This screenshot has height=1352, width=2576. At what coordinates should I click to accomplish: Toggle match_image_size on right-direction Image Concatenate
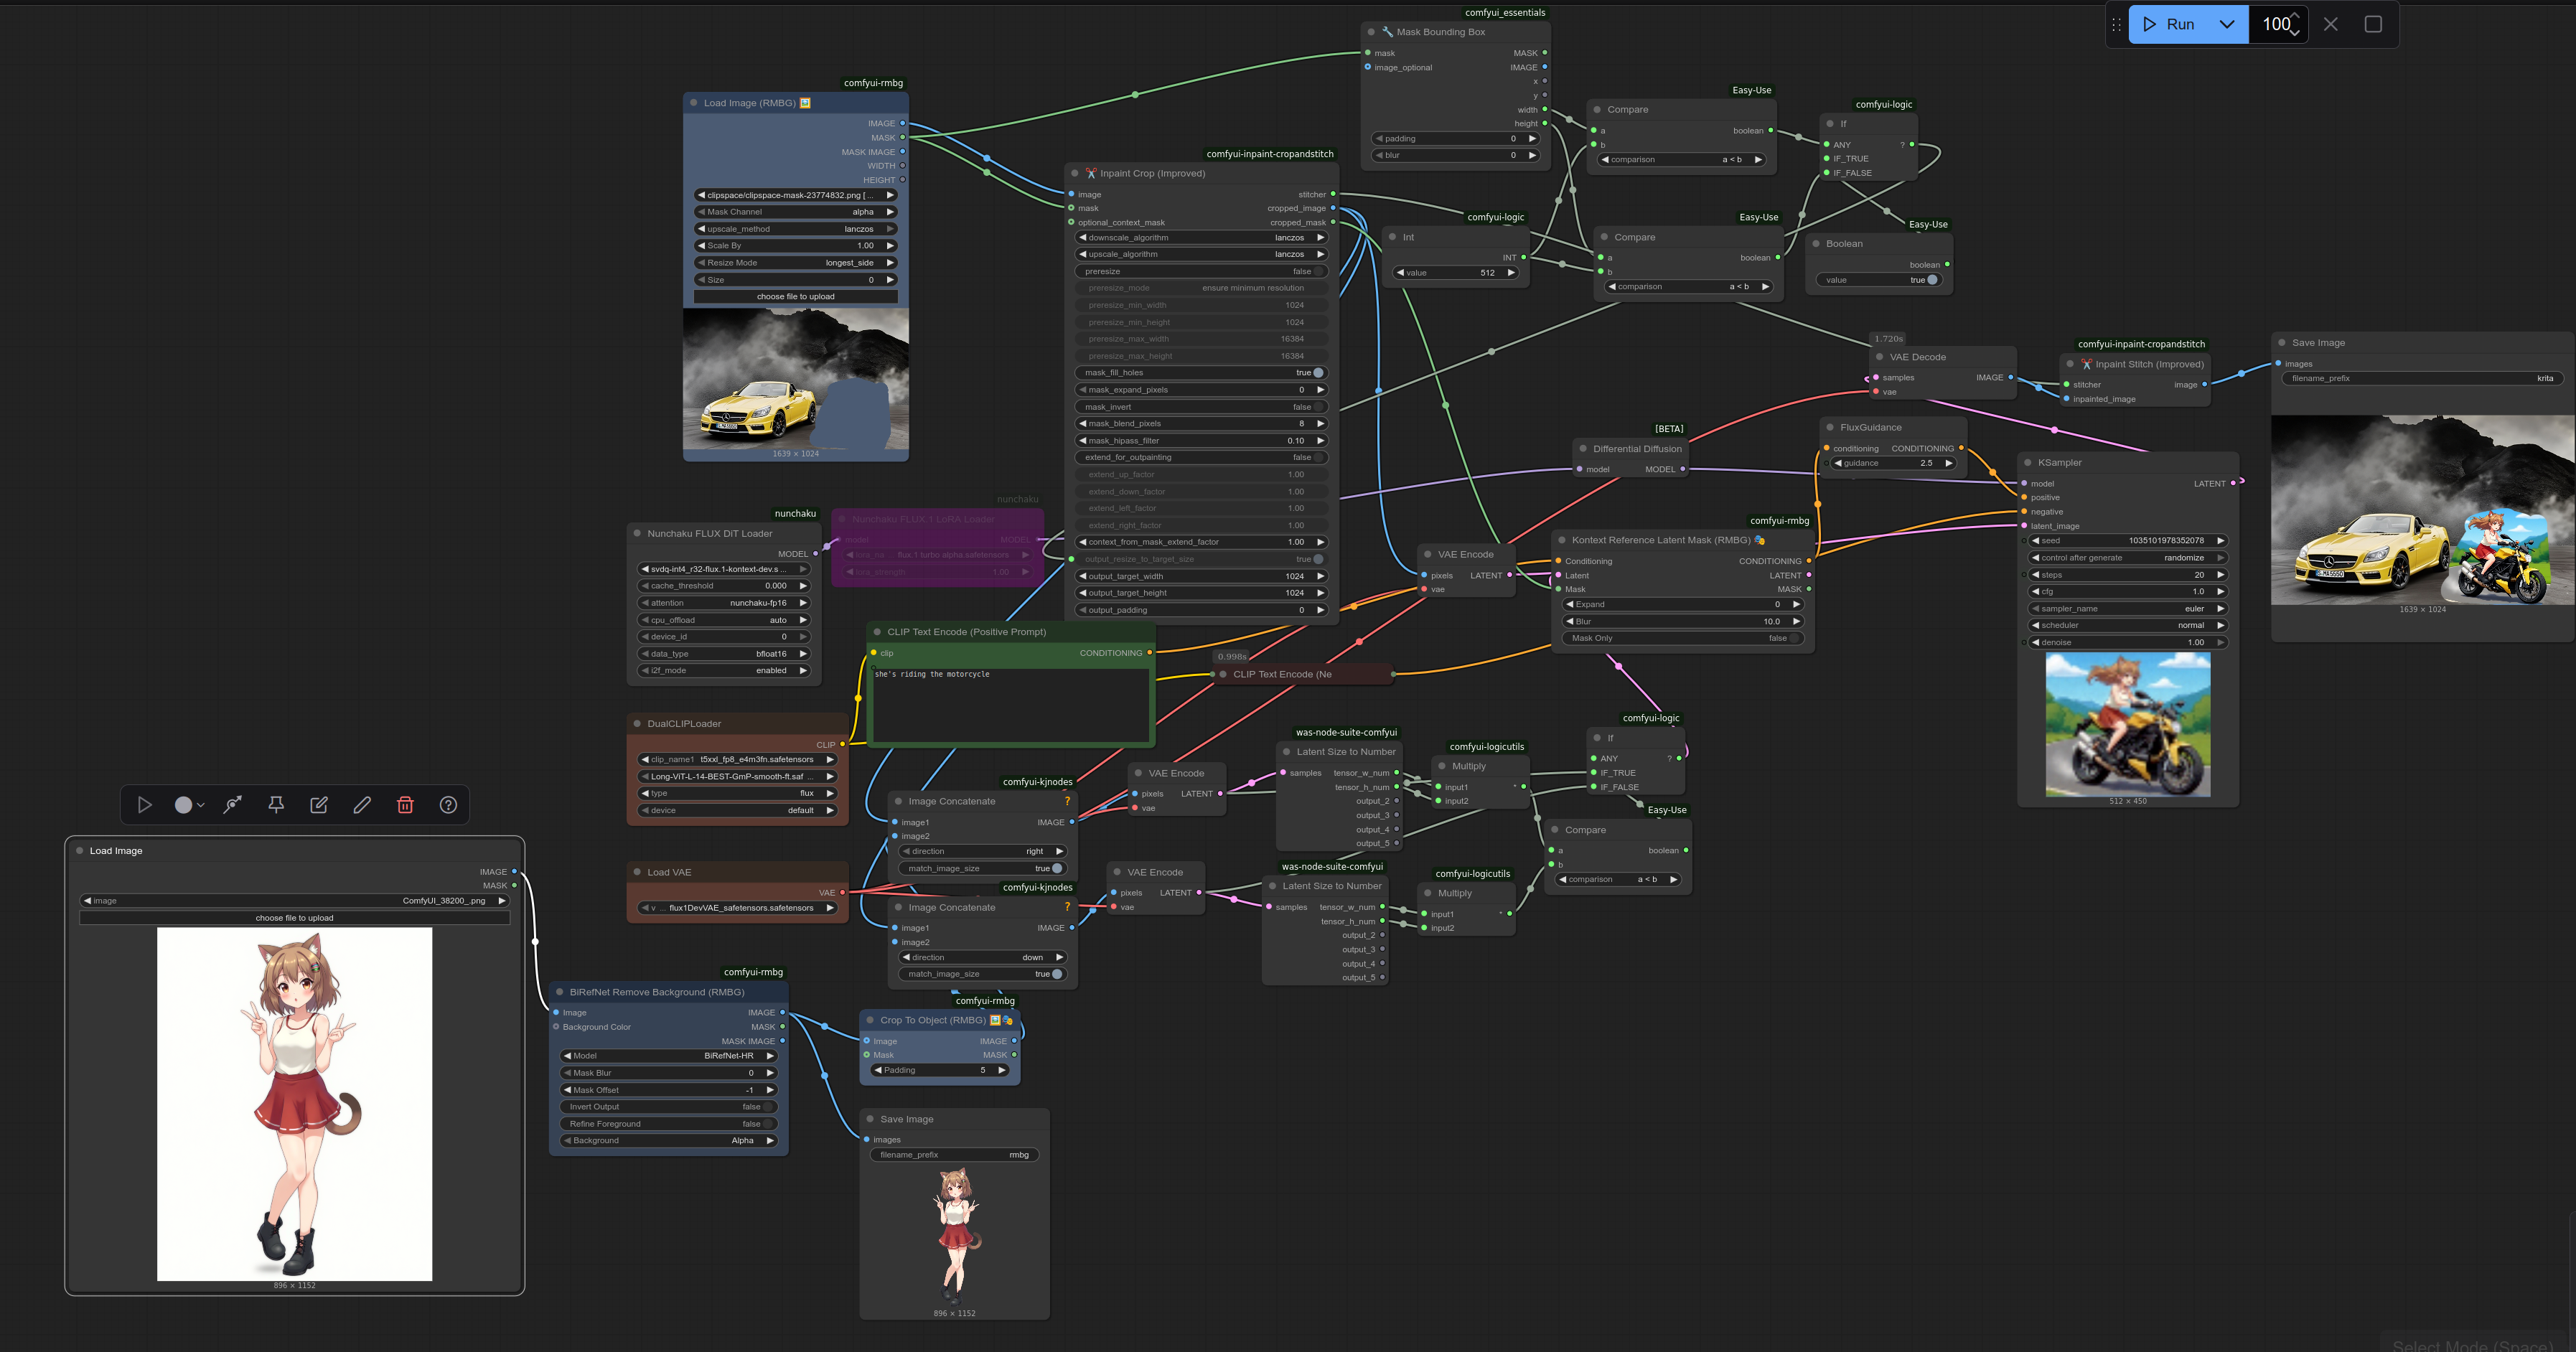pyautogui.click(x=1056, y=869)
